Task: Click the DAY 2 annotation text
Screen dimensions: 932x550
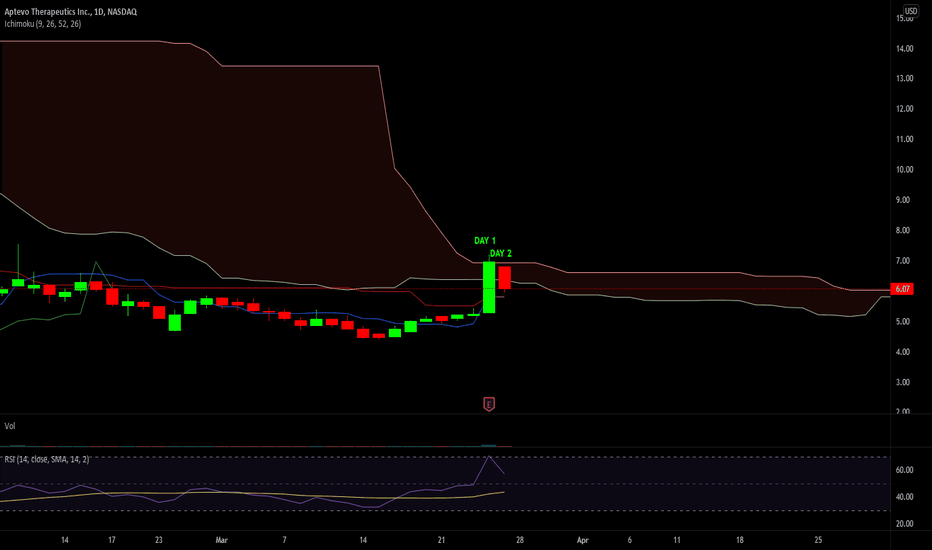Action: 500,253
